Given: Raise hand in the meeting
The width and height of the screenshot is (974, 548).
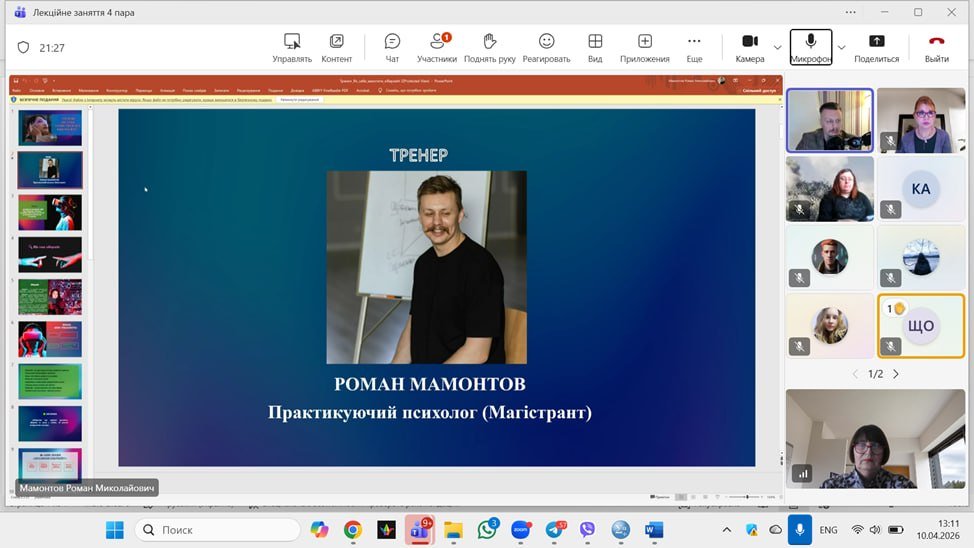Looking at the screenshot, I should pyautogui.click(x=490, y=47).
